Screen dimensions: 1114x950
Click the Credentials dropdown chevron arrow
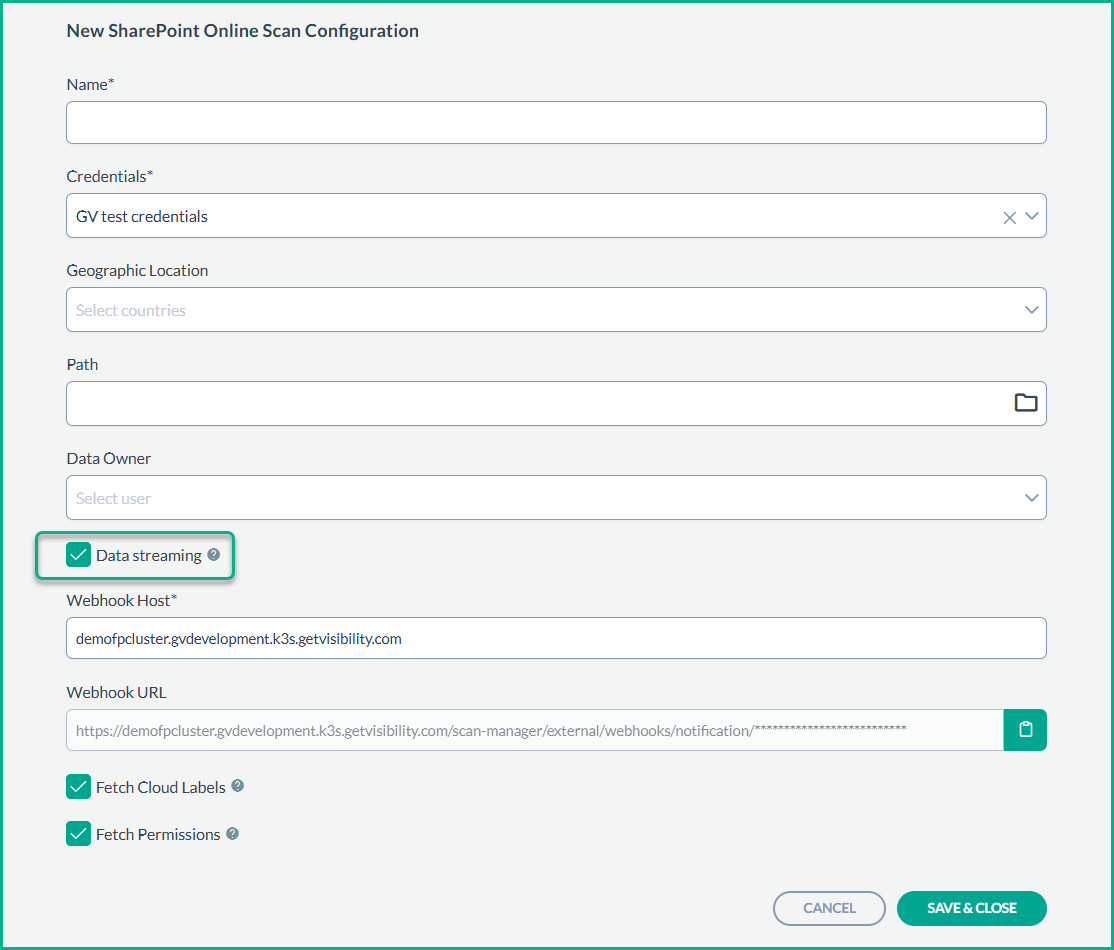click(x=1032, y=216)
